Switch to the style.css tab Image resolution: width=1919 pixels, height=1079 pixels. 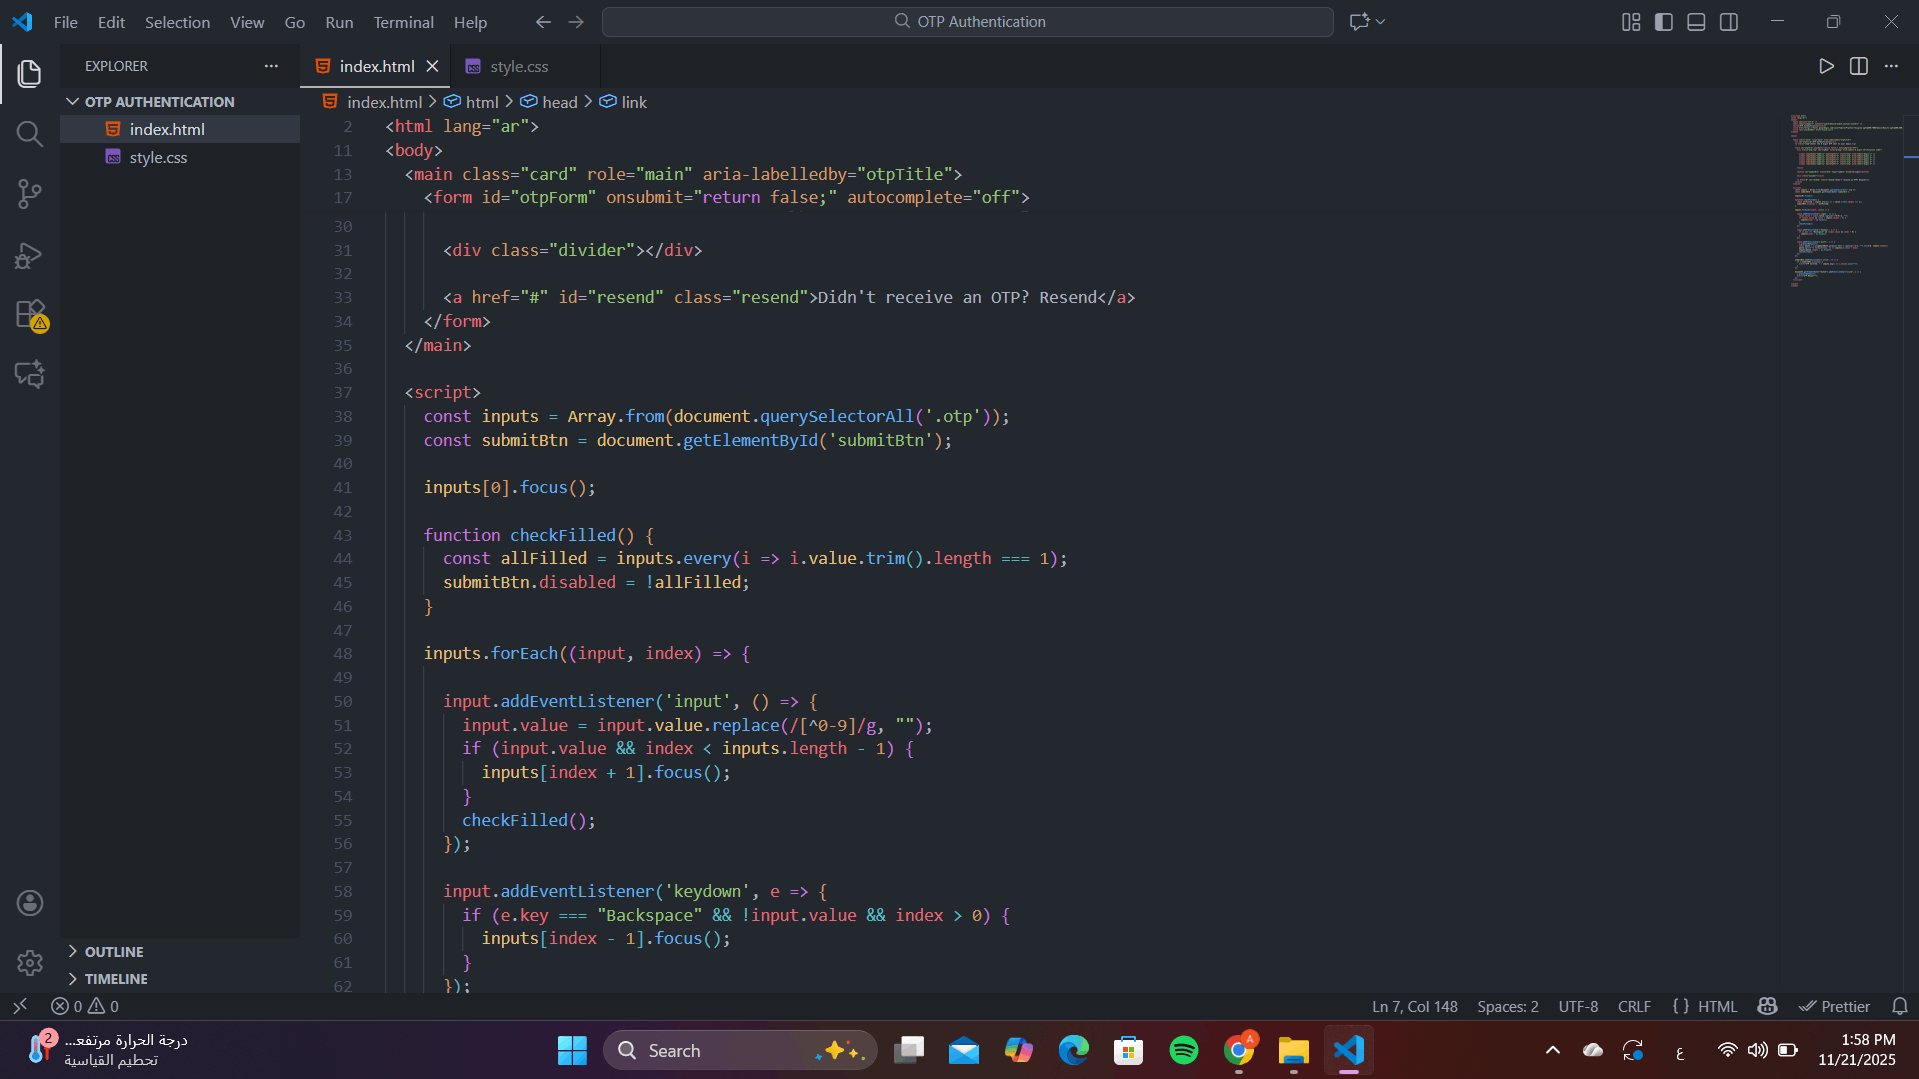(518, 66)
